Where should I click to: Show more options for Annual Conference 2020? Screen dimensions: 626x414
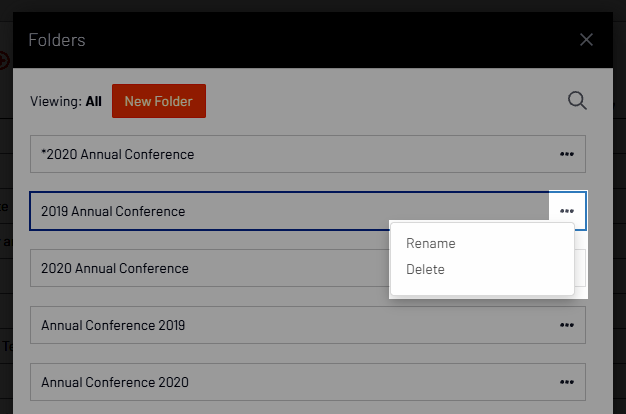(x=567, y=382)
